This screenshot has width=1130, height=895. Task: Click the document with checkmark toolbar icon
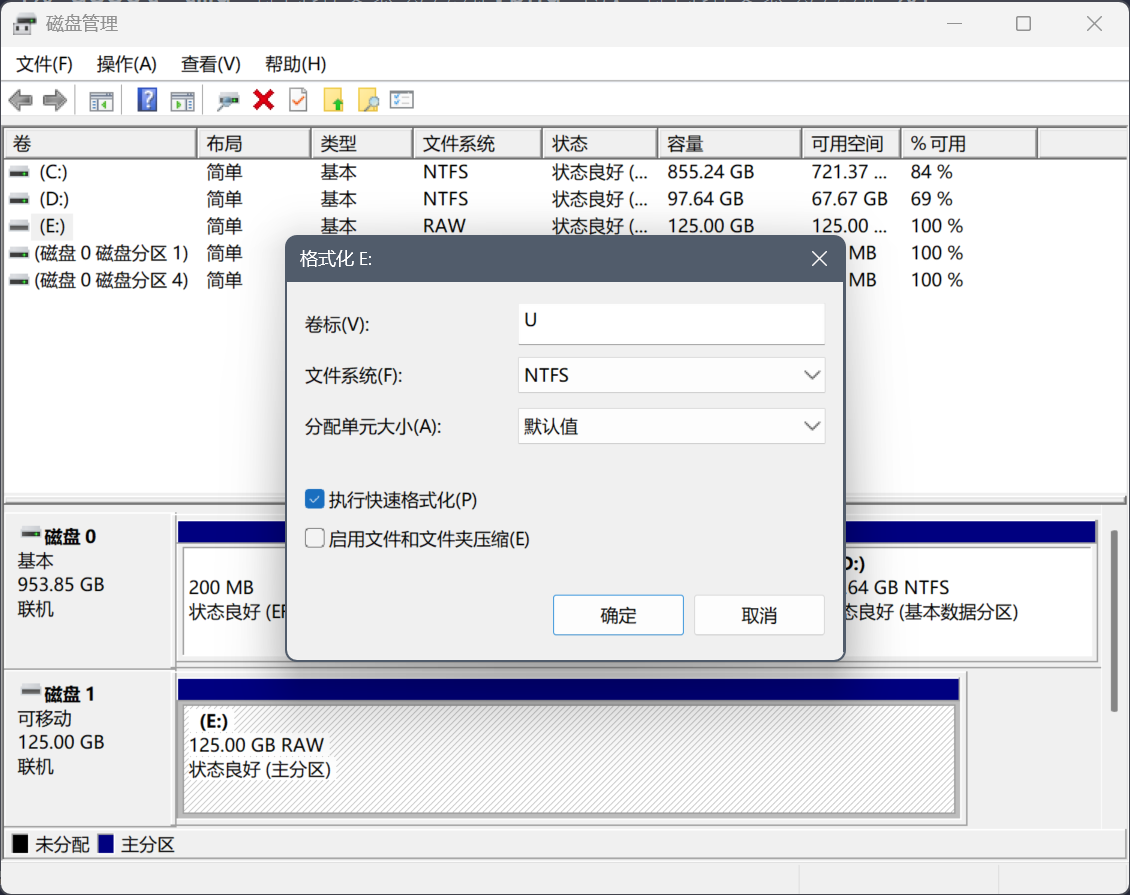tap(298, 100)
